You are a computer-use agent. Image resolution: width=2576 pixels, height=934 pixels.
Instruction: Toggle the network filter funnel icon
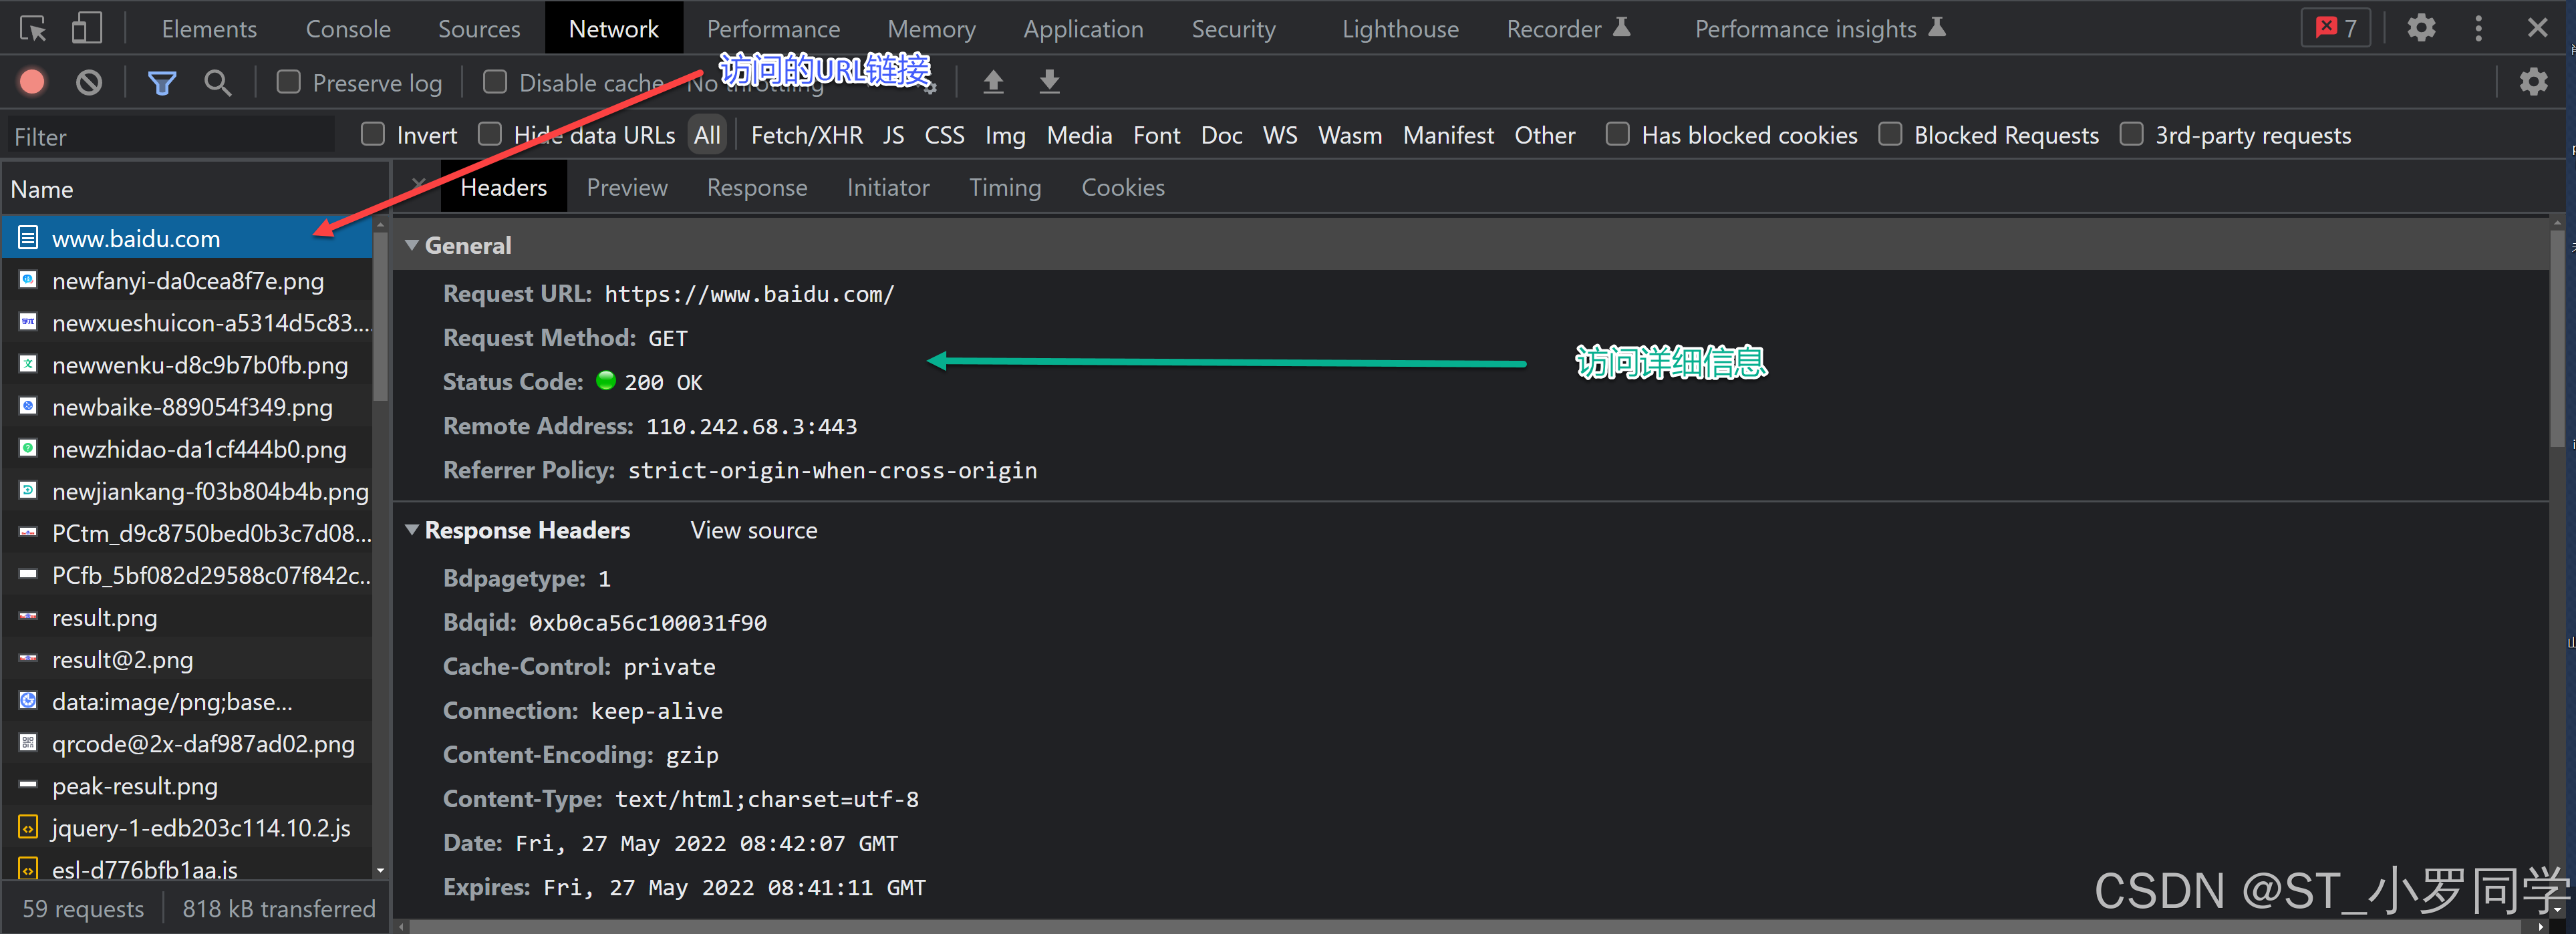pos(162,82)
